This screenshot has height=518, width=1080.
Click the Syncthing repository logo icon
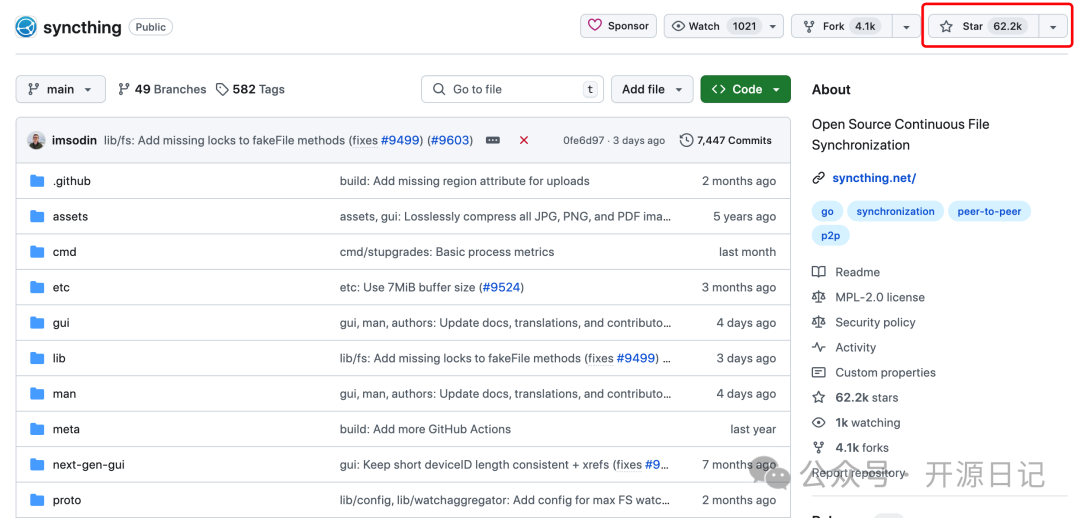tap(26, 27)
